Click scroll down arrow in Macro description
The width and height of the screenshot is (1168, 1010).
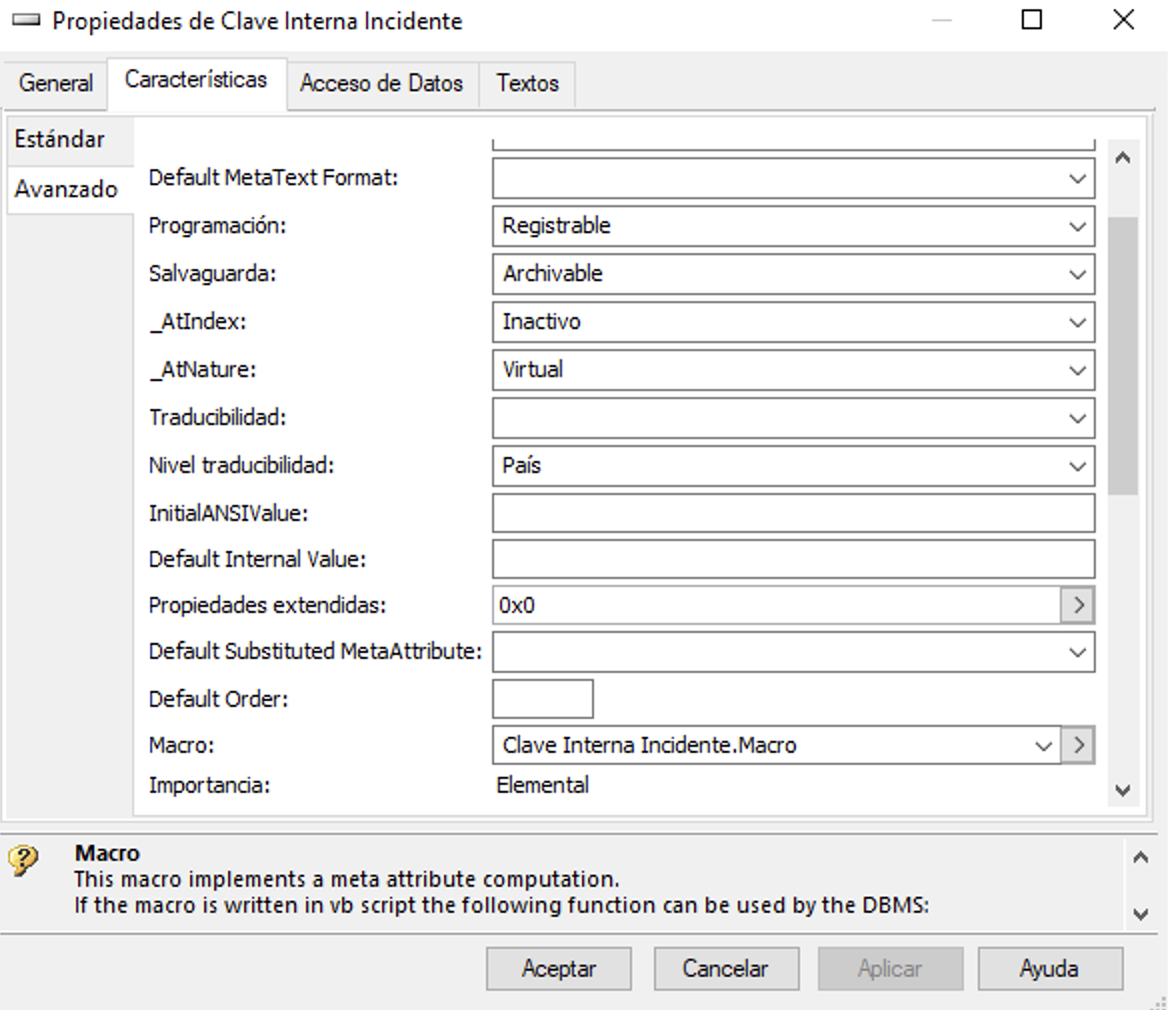tap(1140, 914)
